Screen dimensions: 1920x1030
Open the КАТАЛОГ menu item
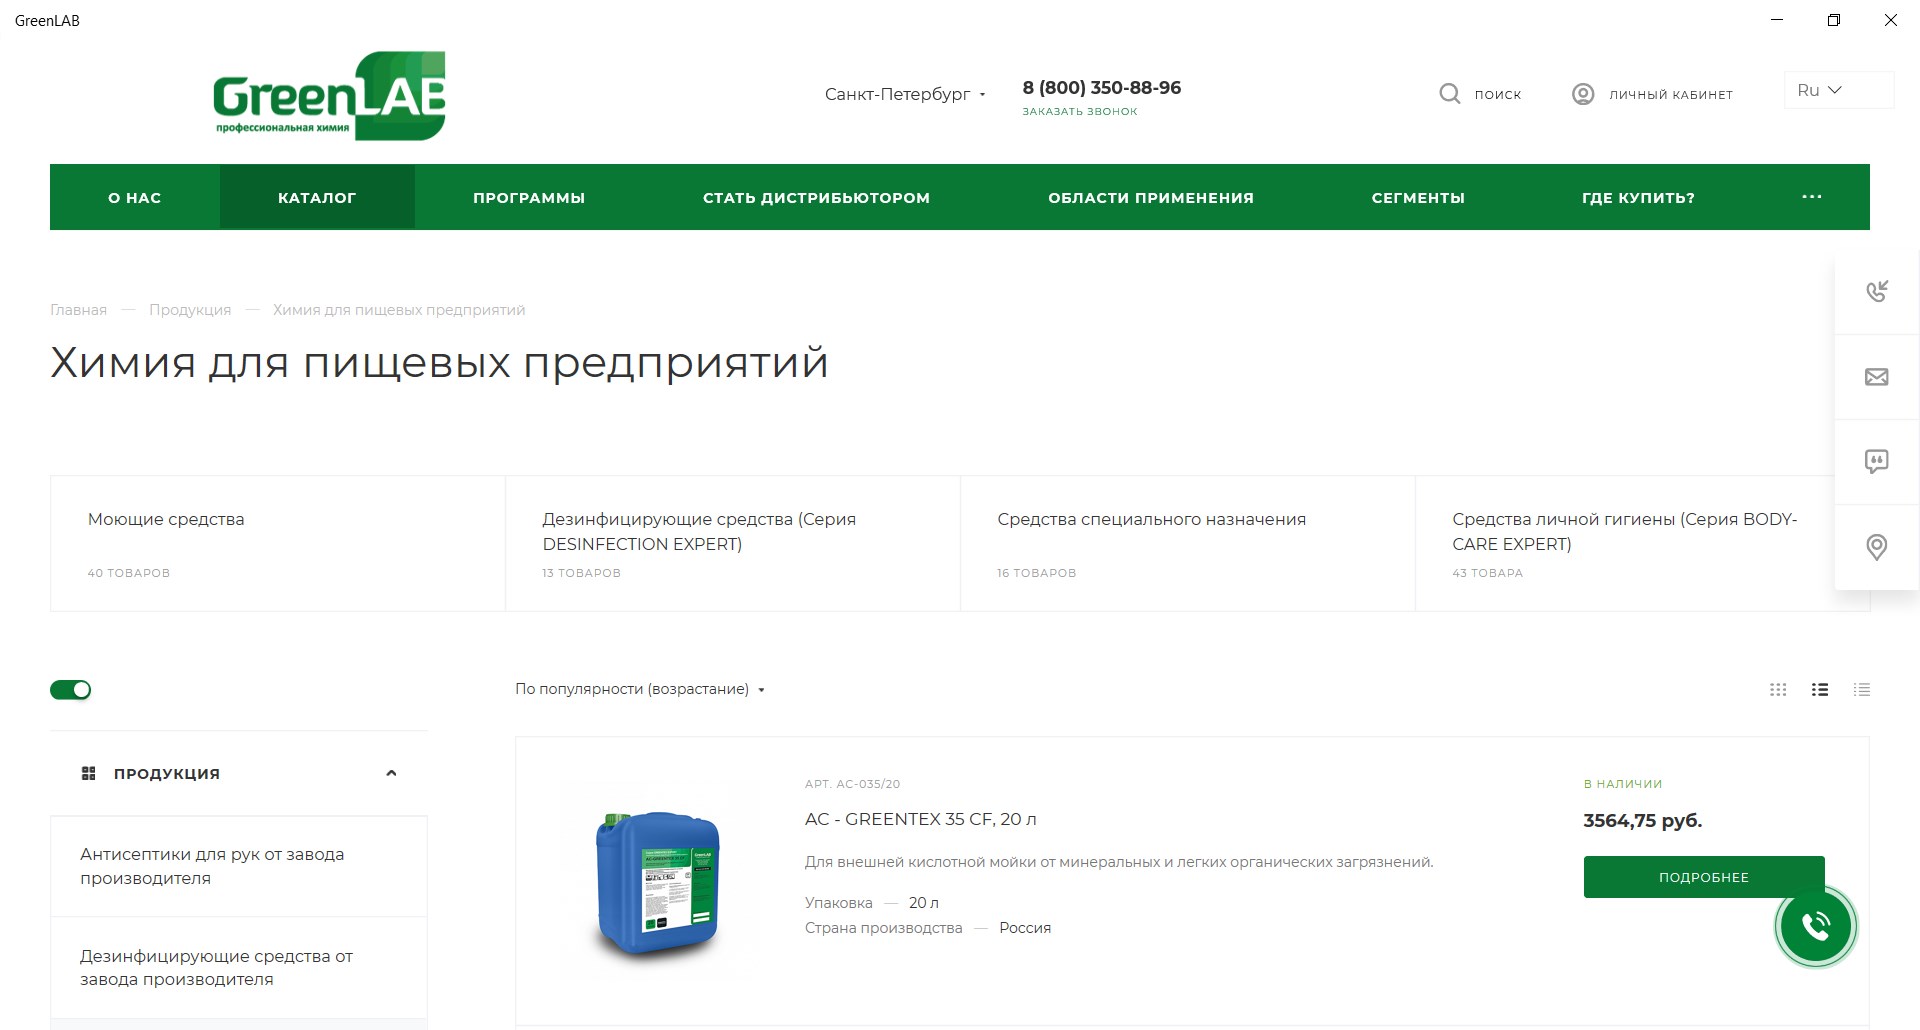point(317,198)
